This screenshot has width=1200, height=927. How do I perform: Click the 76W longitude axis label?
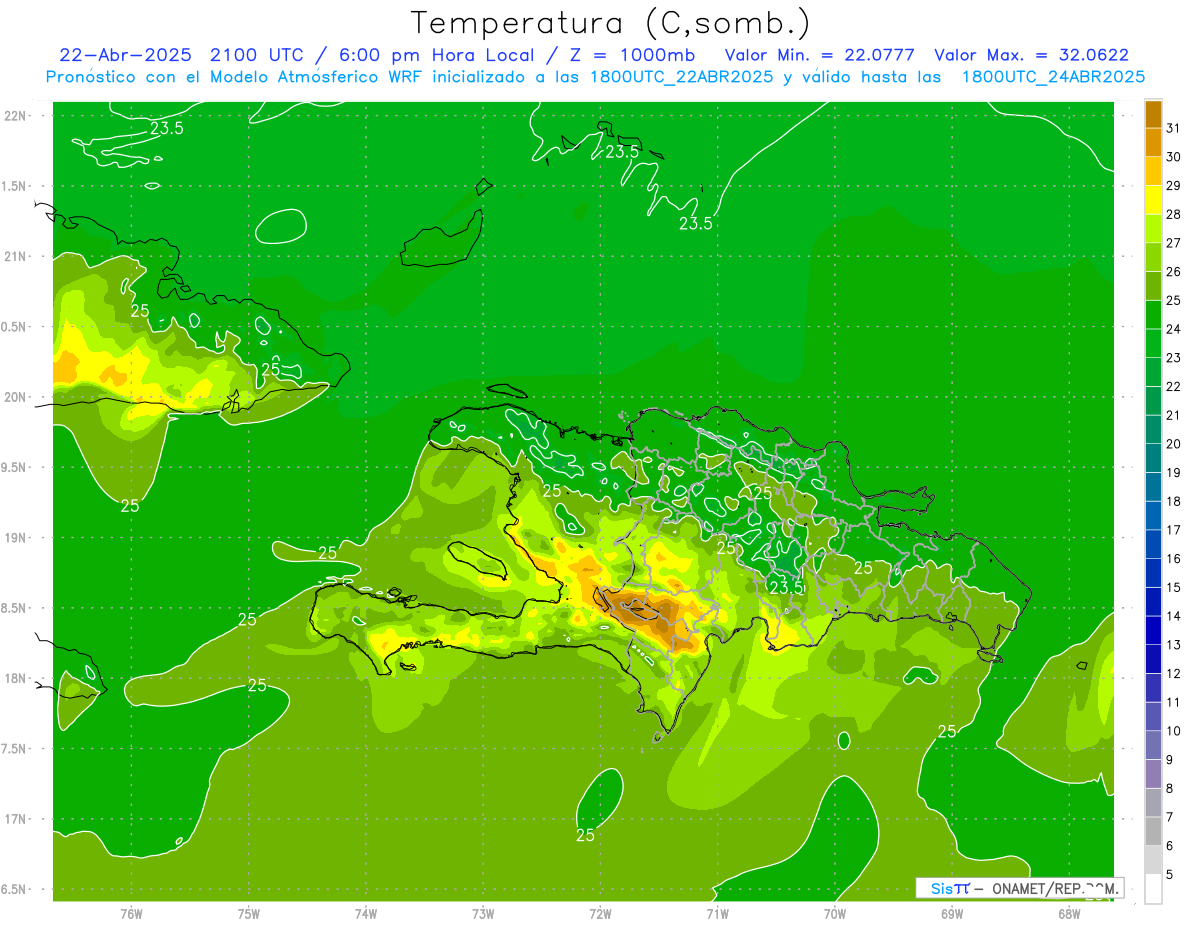point(131,914)
